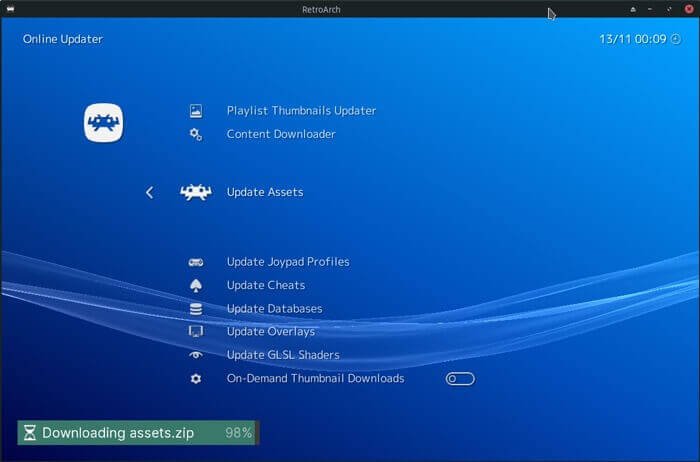700x462 pixels.
Task: Open Playlist Thumbnails Updater entry
Action: (x=301, y=111)
